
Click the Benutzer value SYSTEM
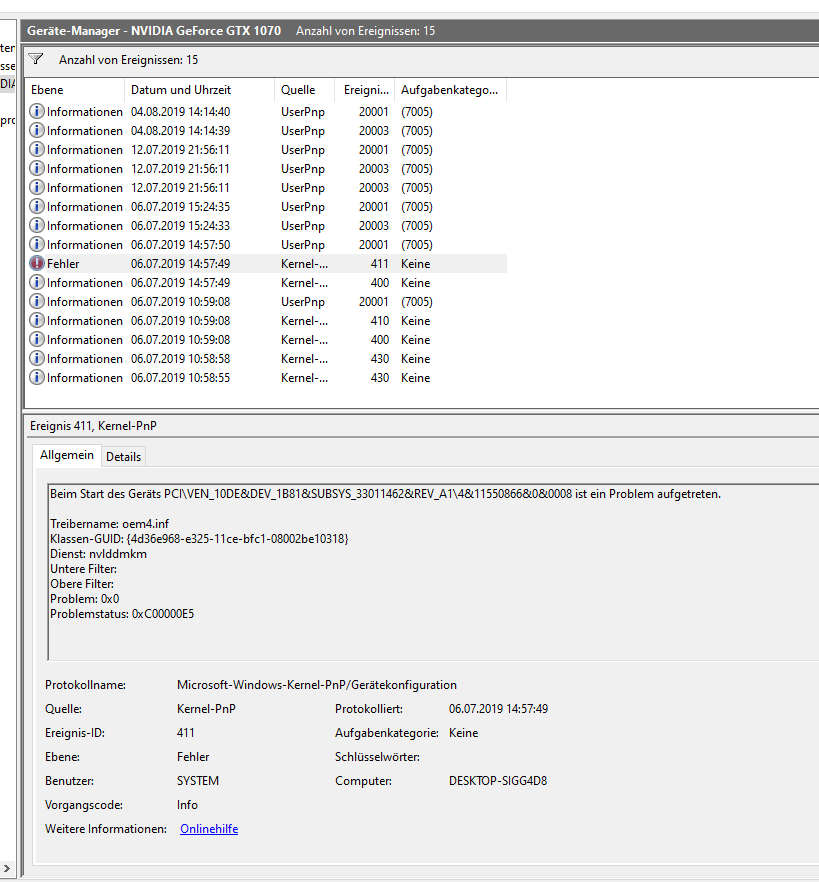198,781
